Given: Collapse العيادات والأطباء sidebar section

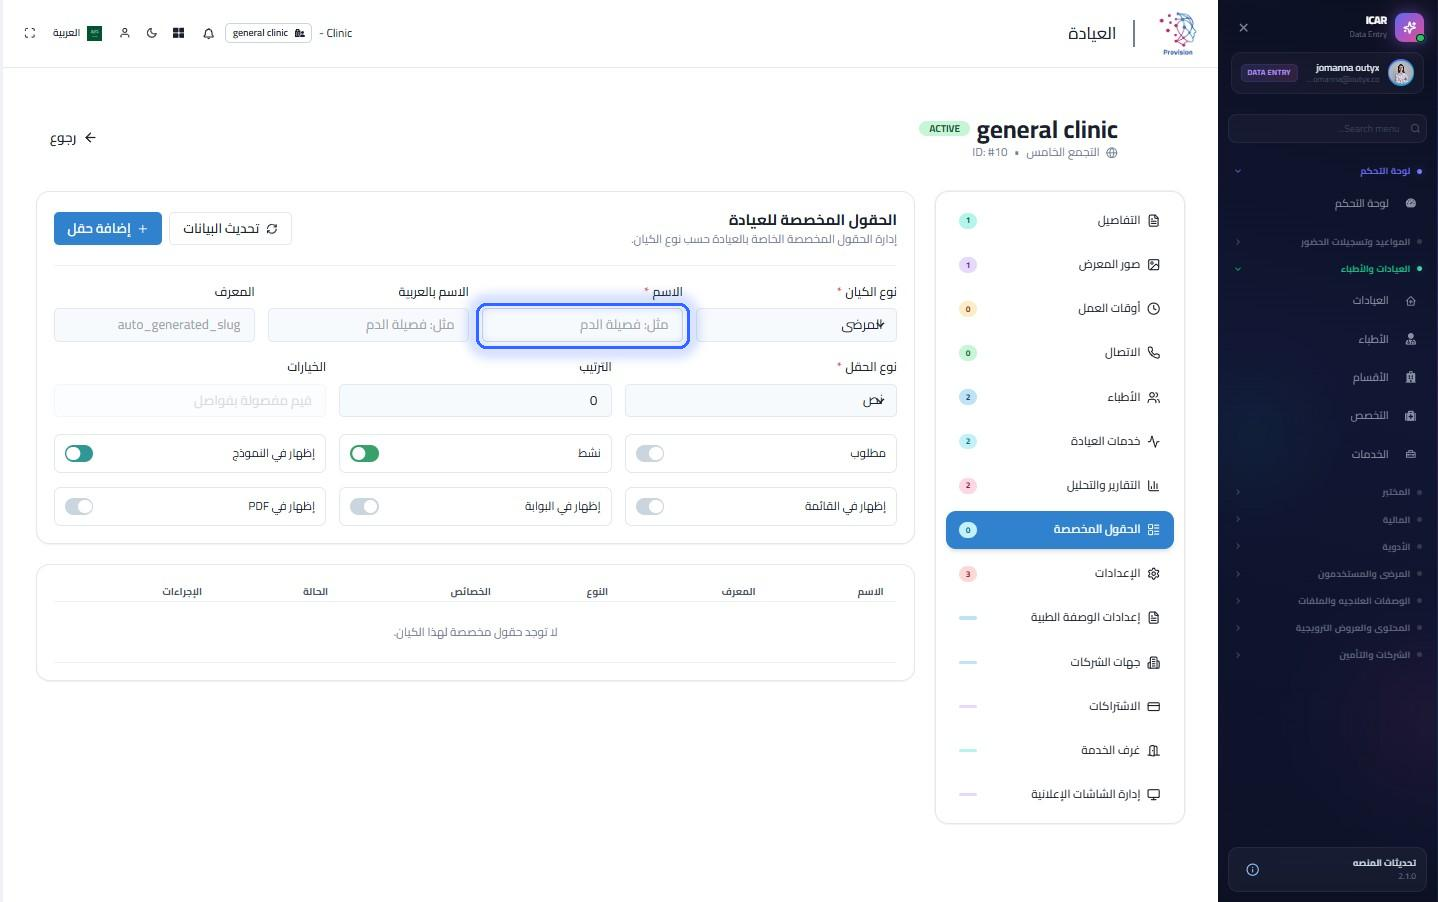Looking at the screenshot, I should [x=1328, y=269].
